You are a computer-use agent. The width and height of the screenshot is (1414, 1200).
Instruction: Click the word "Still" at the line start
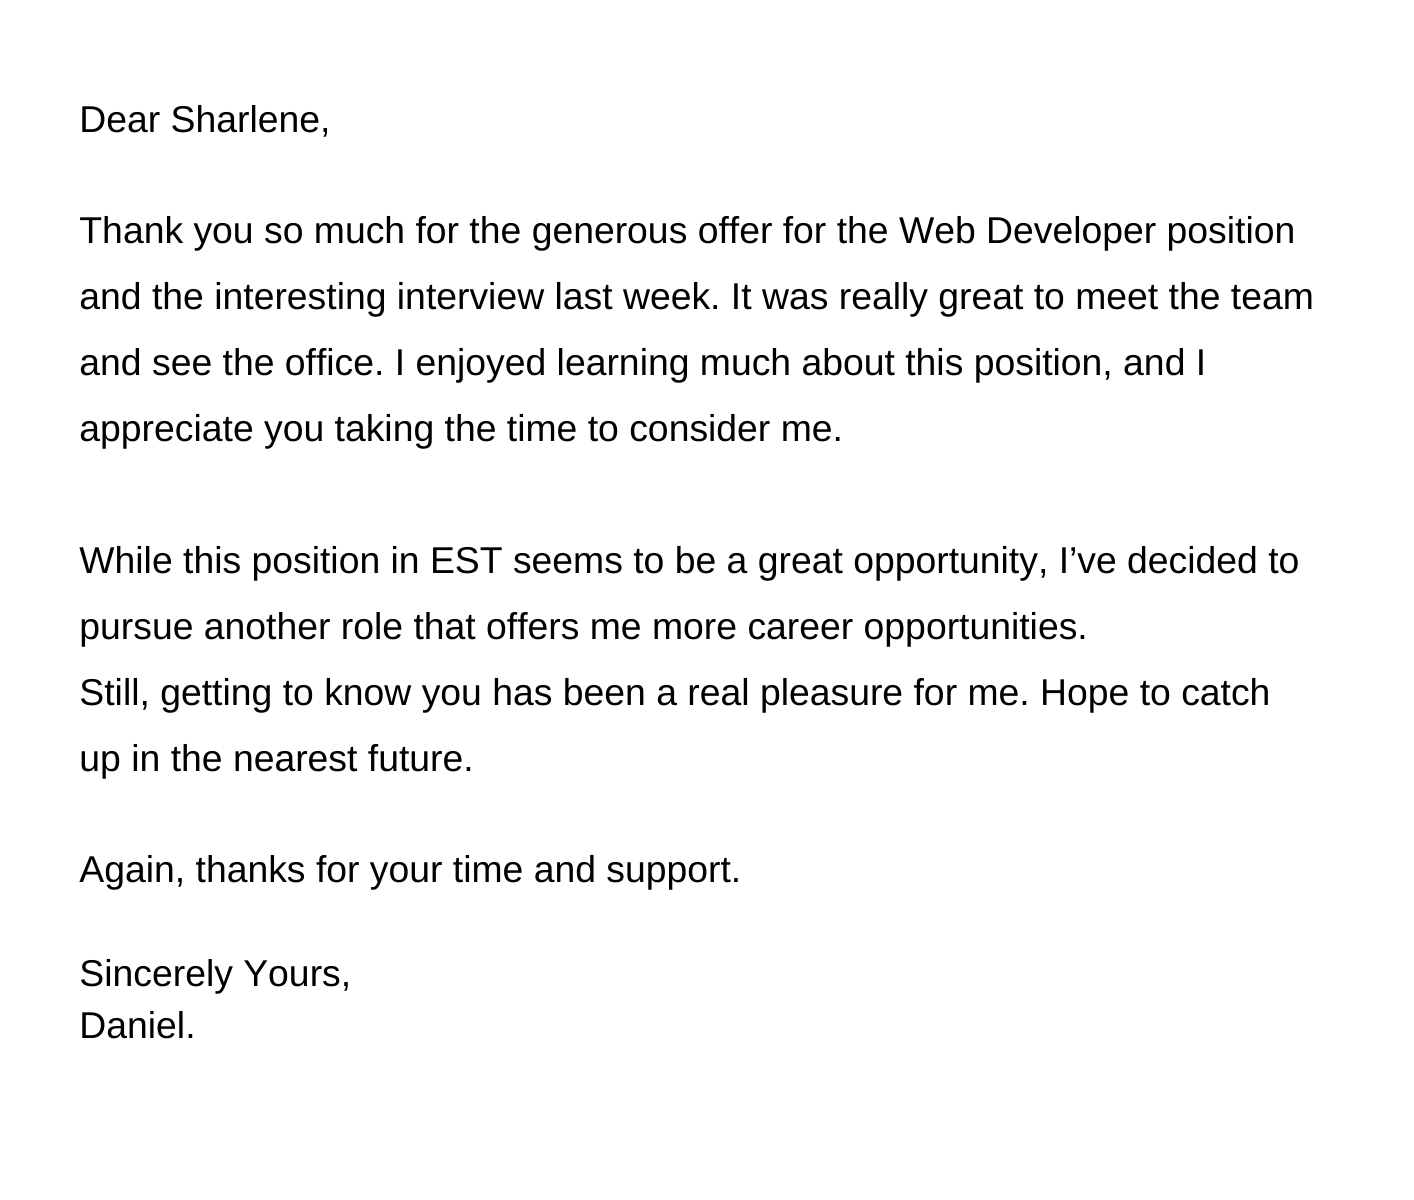pyautogui.click(x=113, y=693)
